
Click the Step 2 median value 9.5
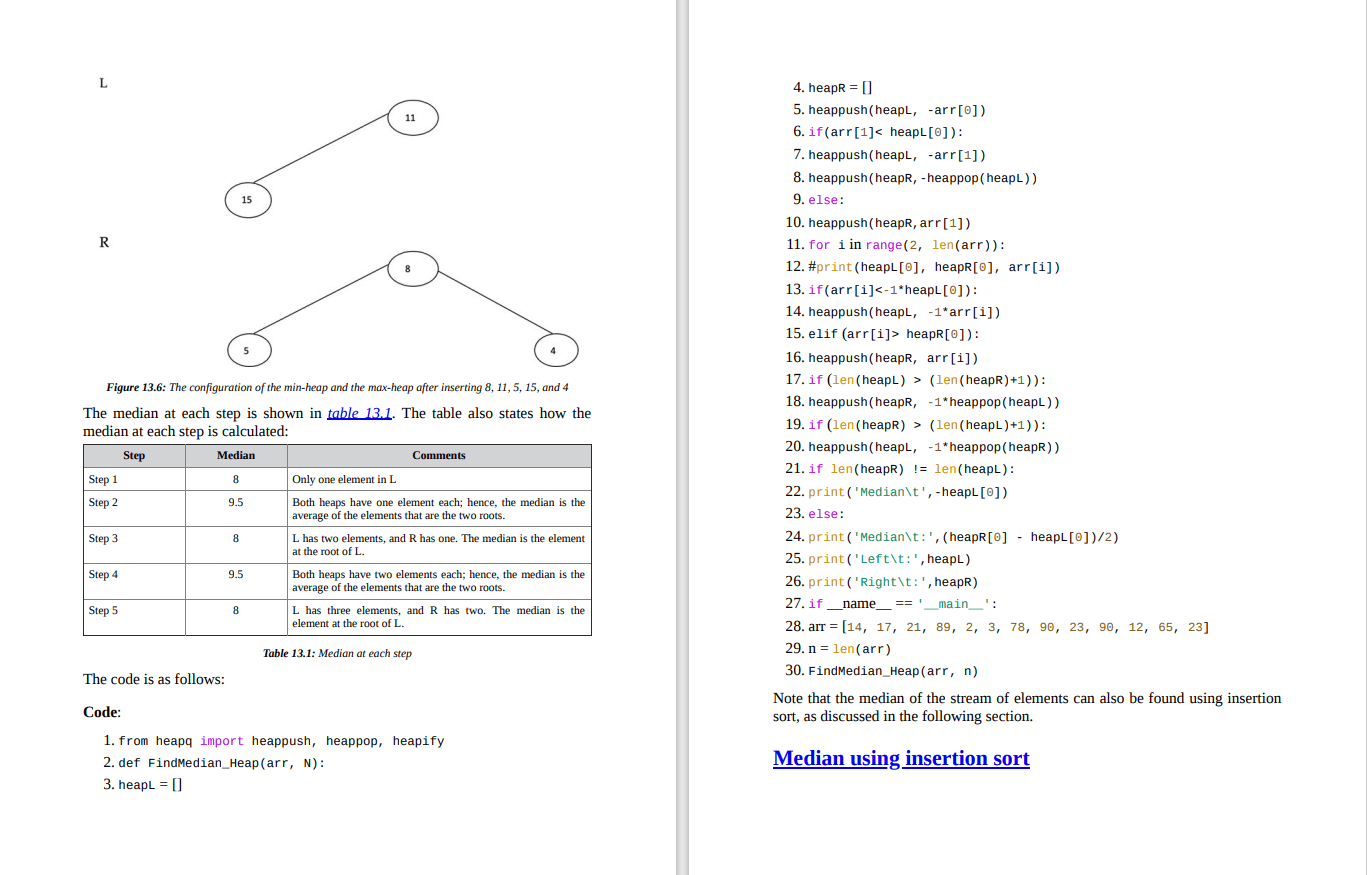[x=236, y=503]
